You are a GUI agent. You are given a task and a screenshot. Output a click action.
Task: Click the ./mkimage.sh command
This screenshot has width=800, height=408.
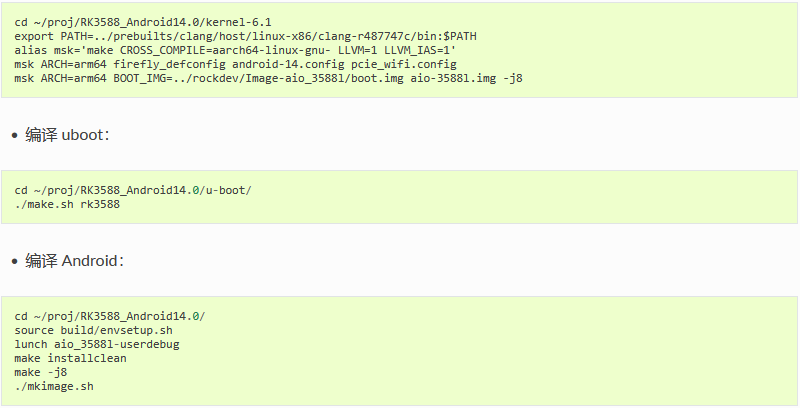click(x=54, y=386)
